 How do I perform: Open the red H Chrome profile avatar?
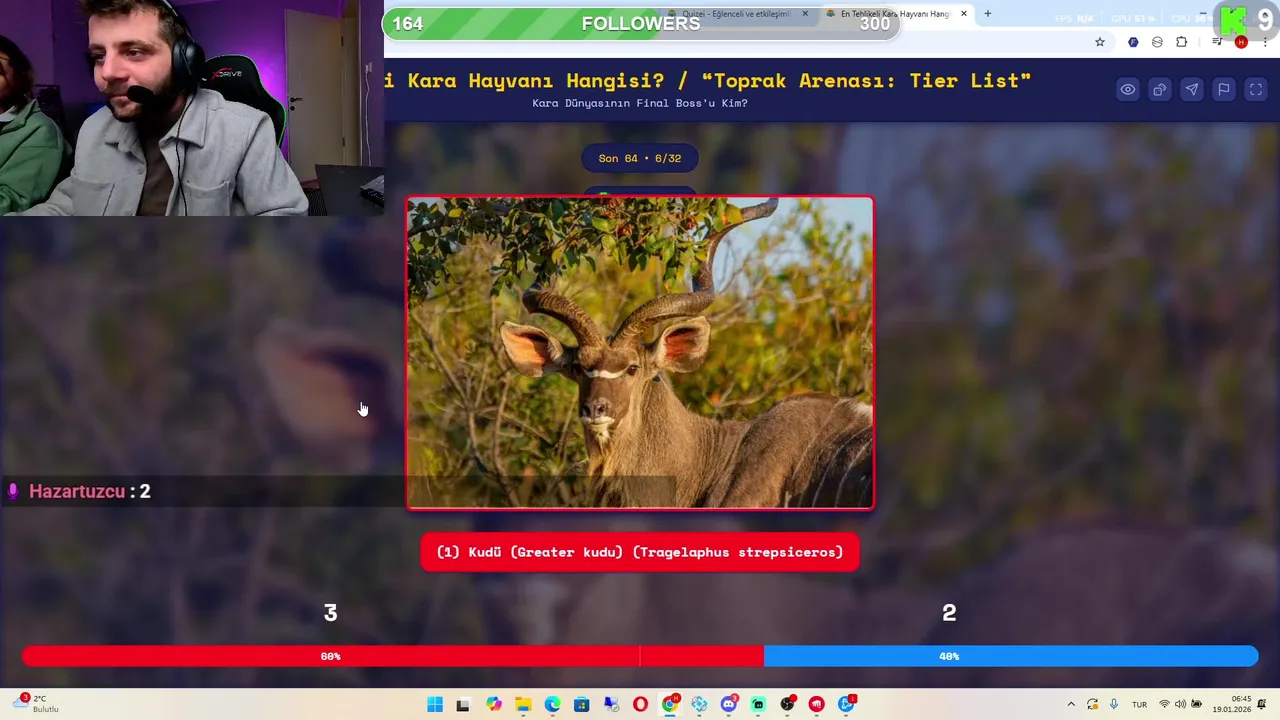coord(1241,42)
